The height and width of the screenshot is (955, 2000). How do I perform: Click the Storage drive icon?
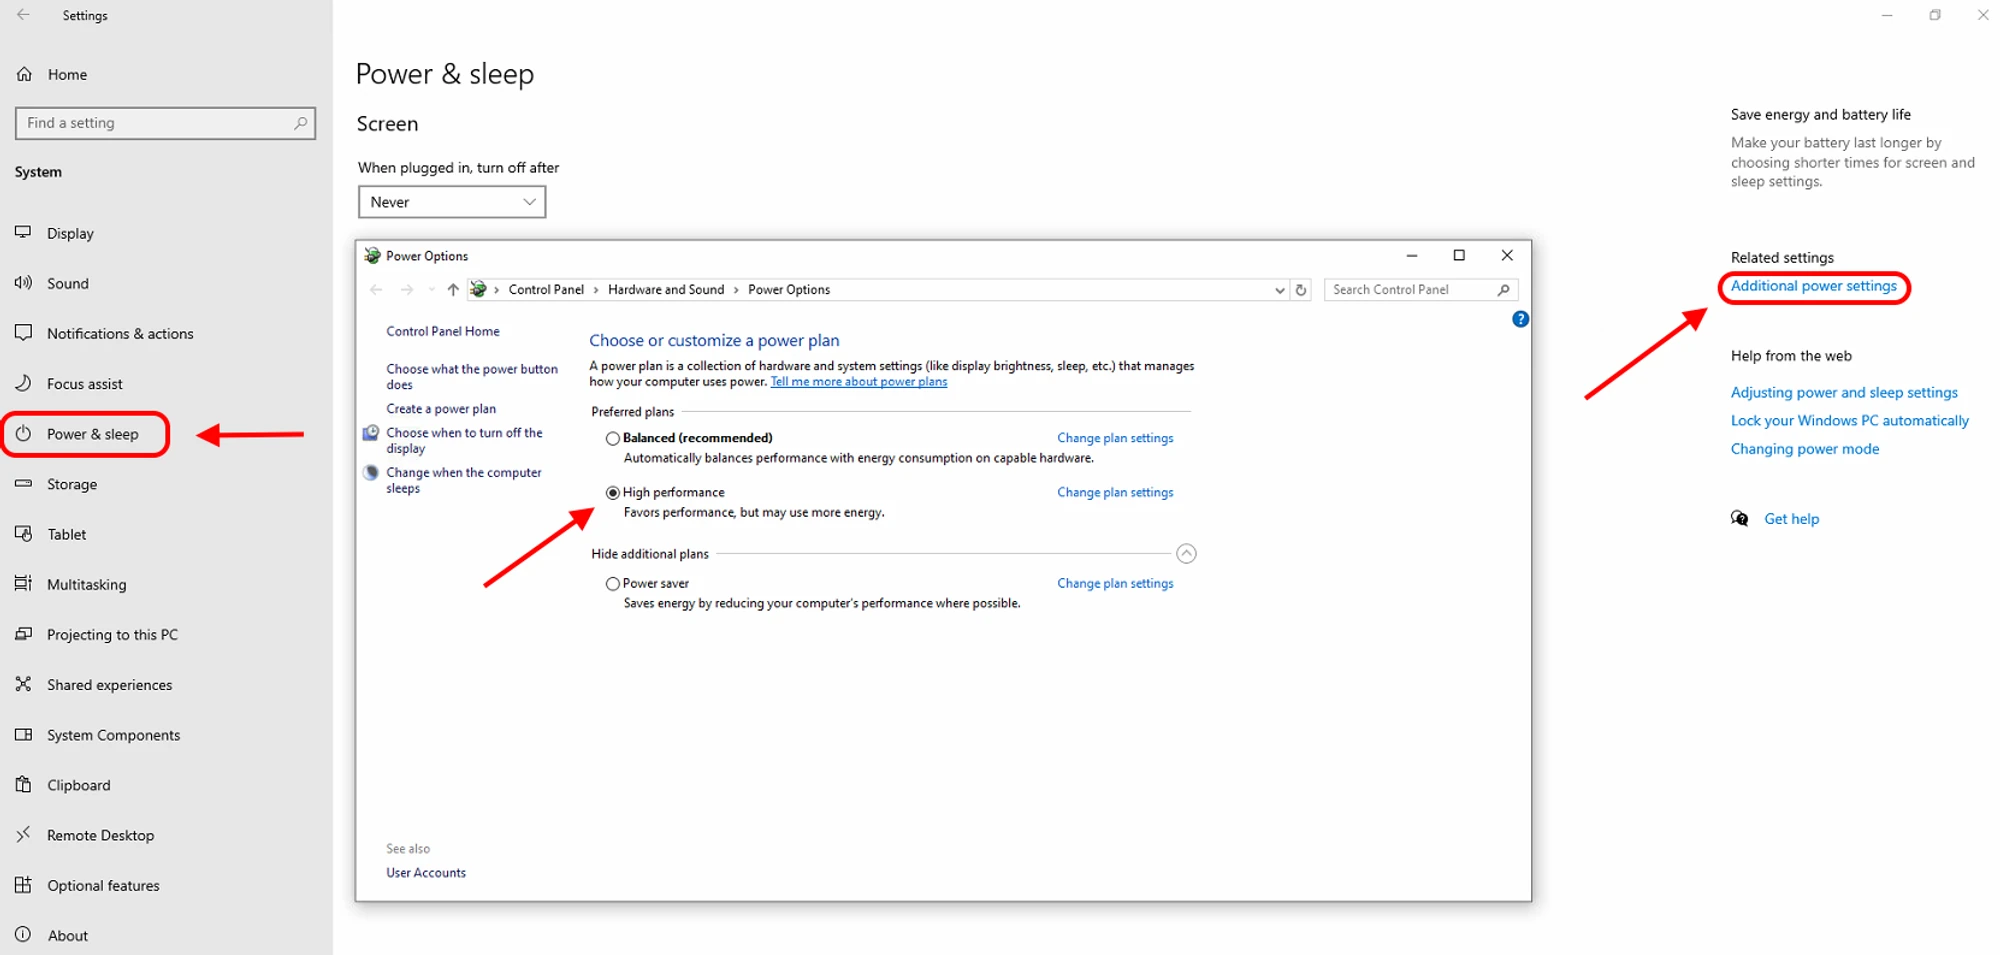[x=23, y=484]
